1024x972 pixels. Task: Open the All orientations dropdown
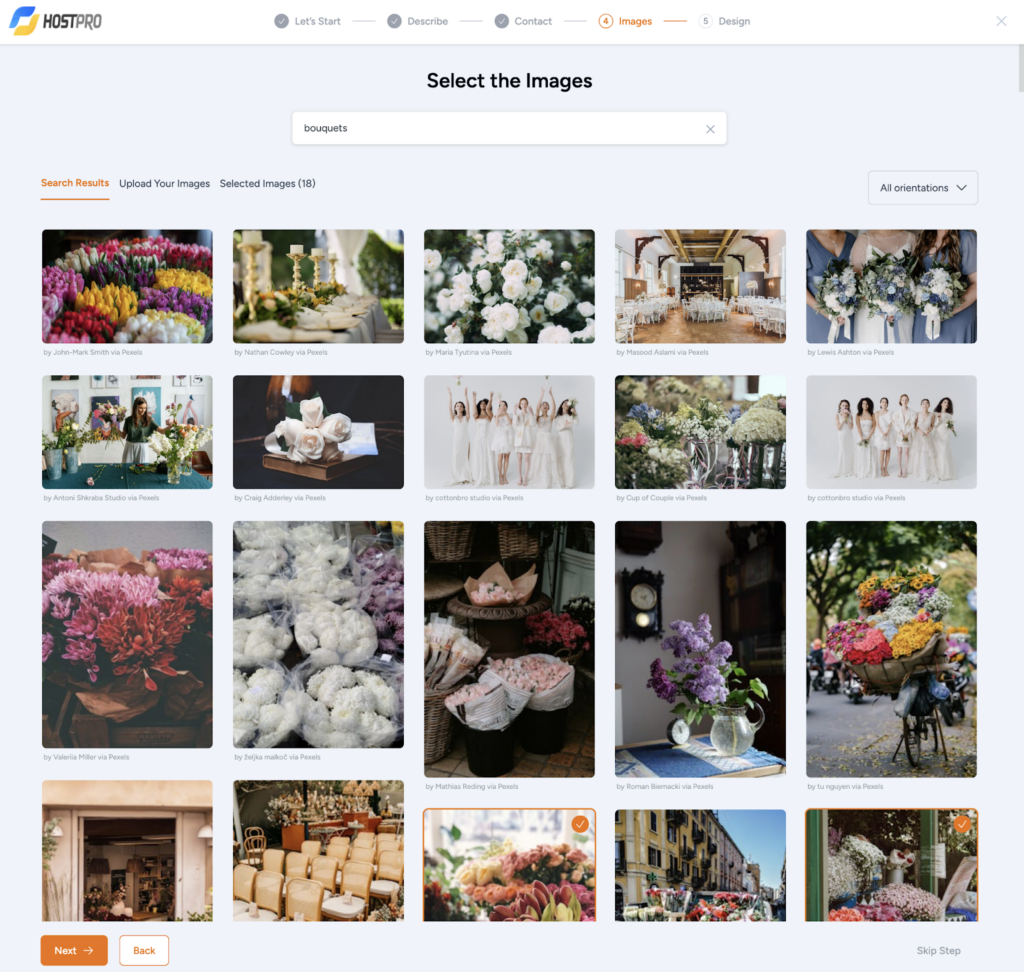pyautogui.click(x=923, y=187)
